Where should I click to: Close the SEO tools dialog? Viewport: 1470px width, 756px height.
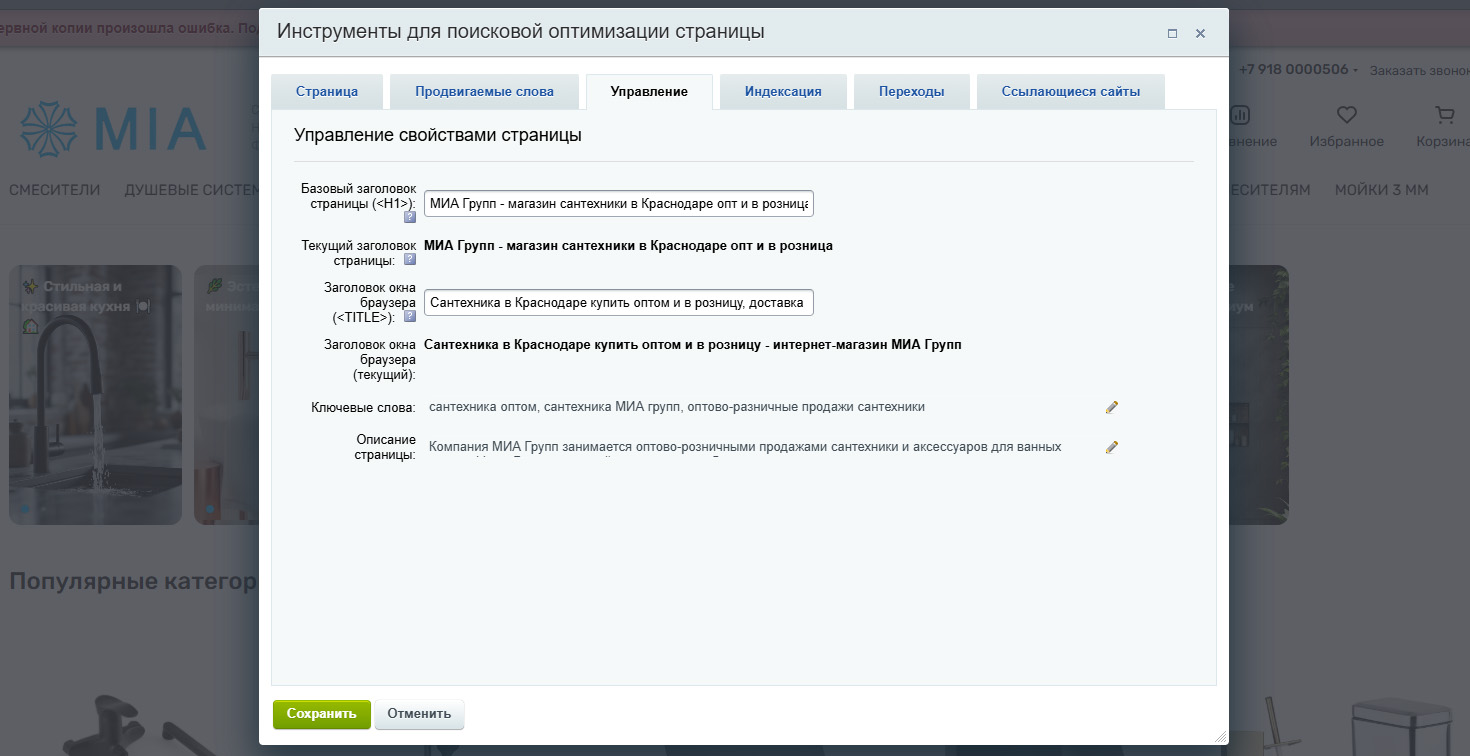point(1200,33)
